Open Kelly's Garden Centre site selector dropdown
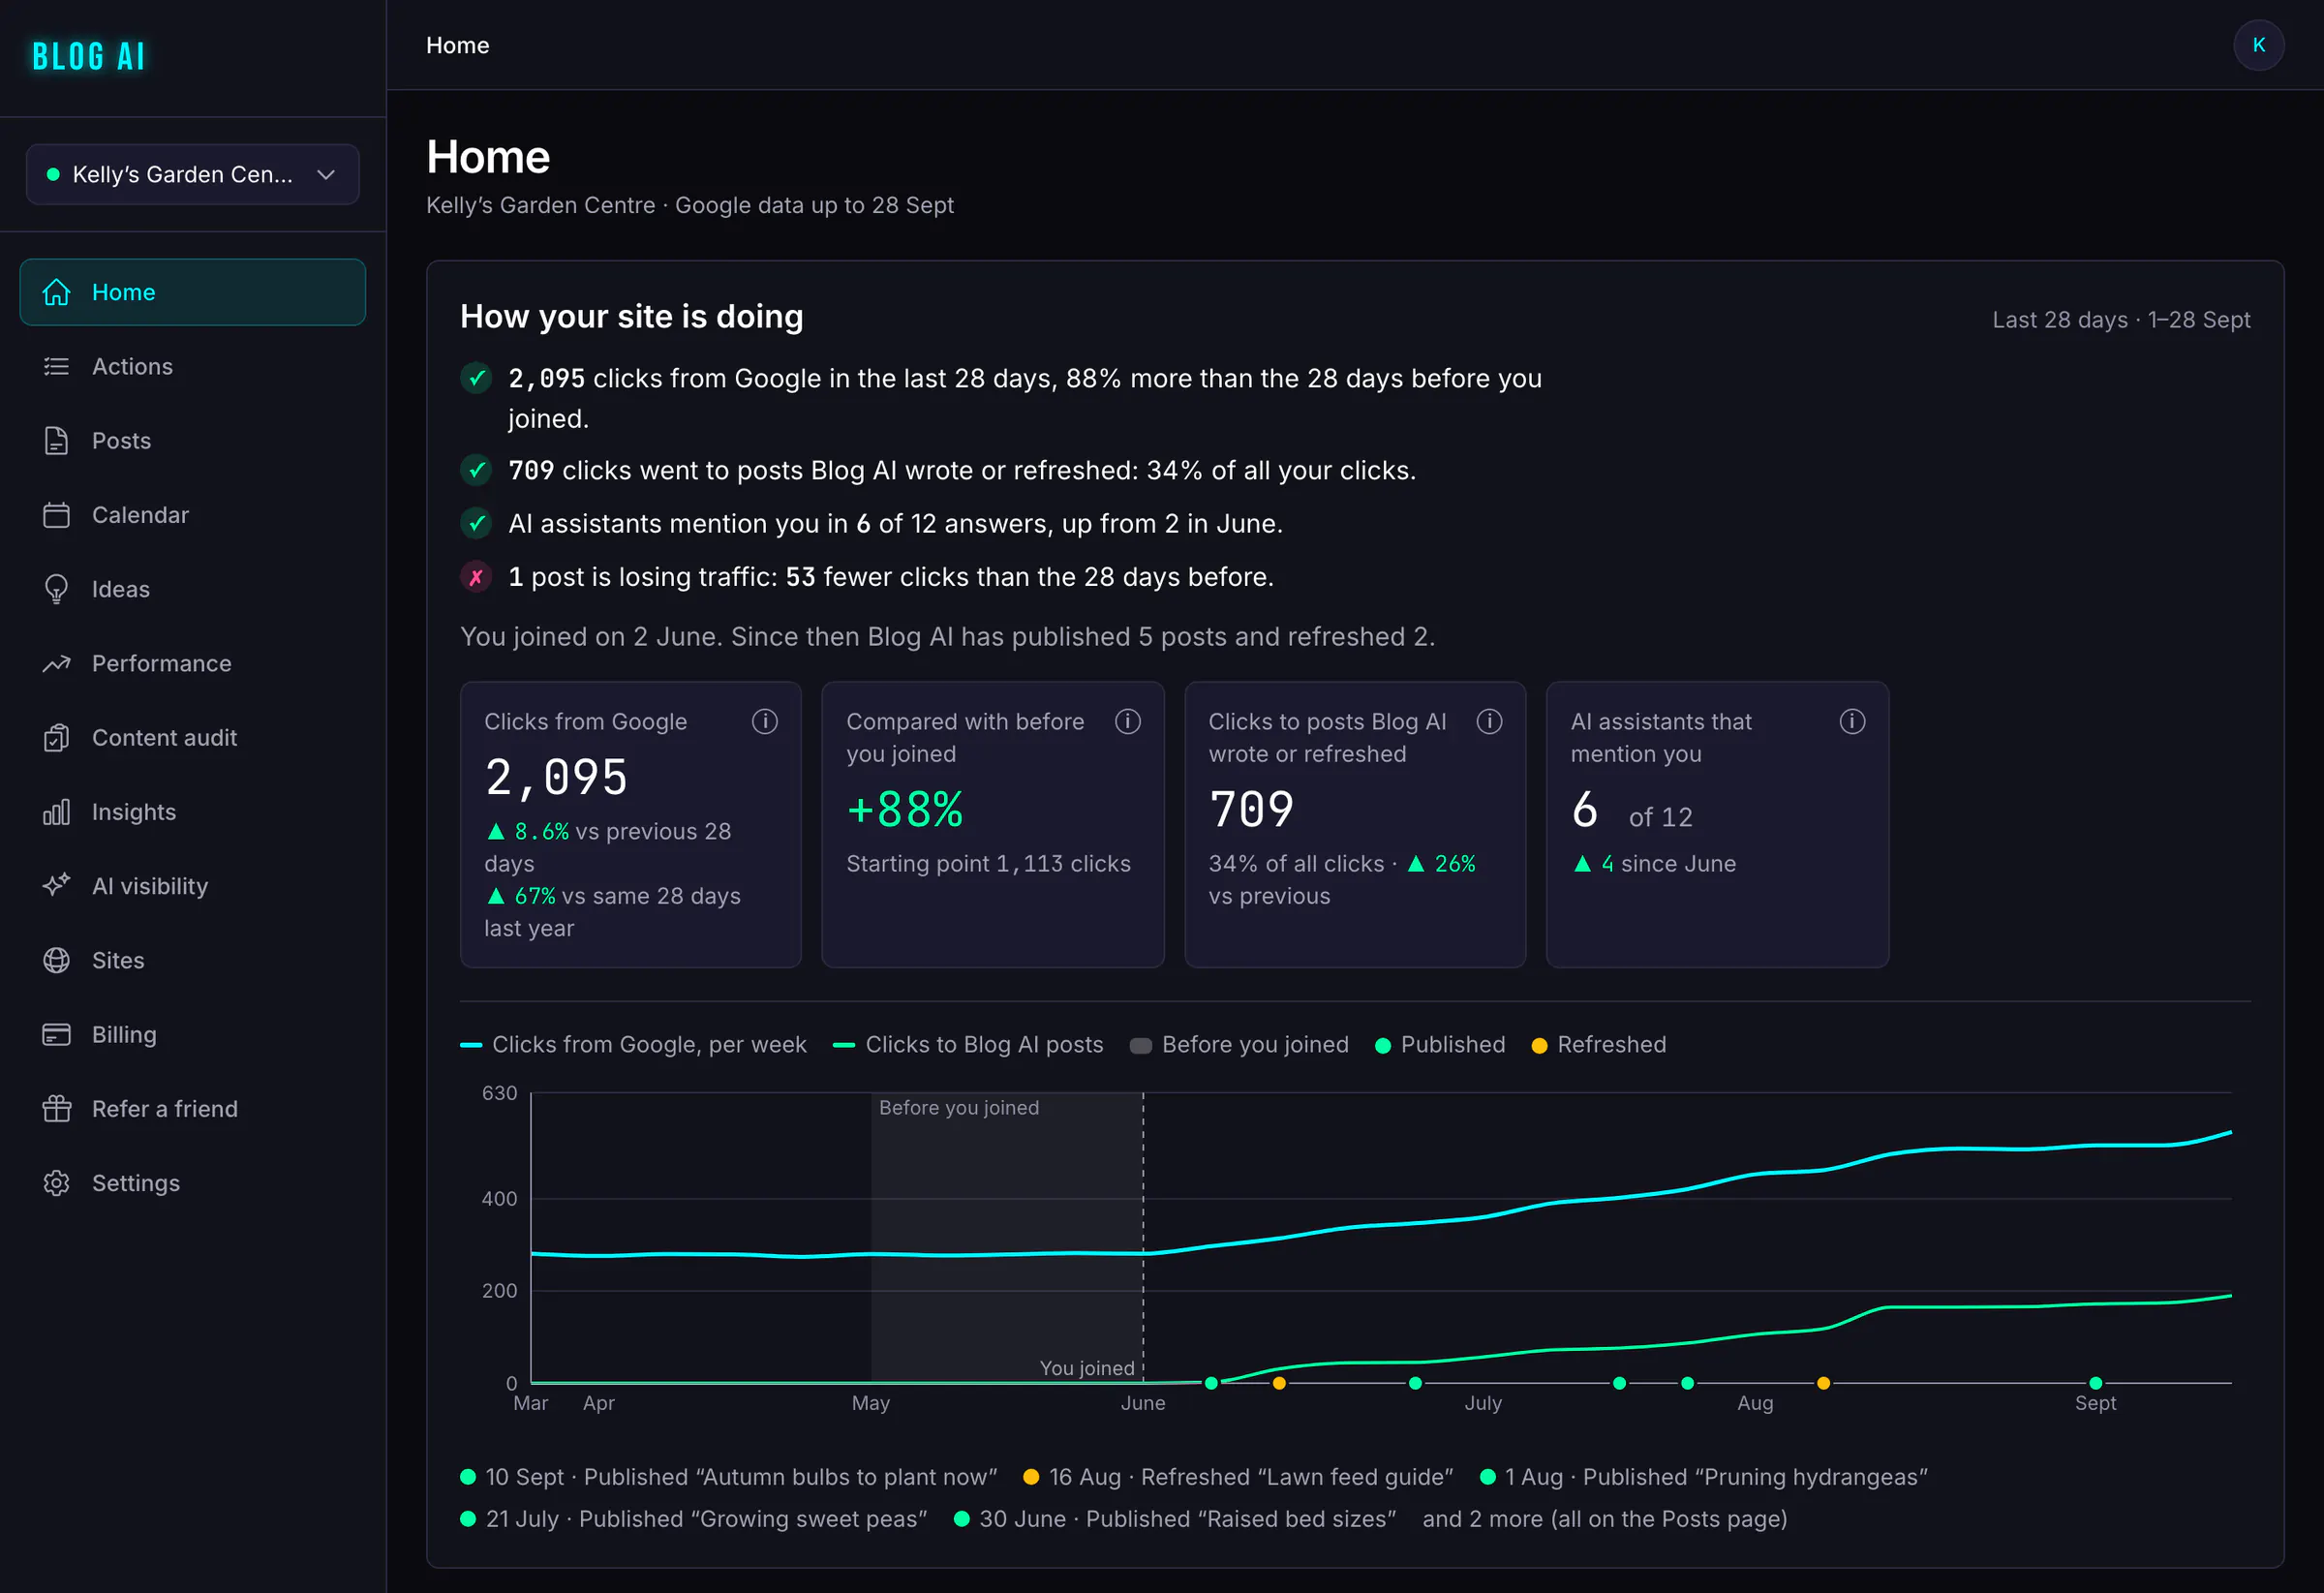This screenshot has width=2324, height=1593. pyautogui.click(x=192, y=174)
